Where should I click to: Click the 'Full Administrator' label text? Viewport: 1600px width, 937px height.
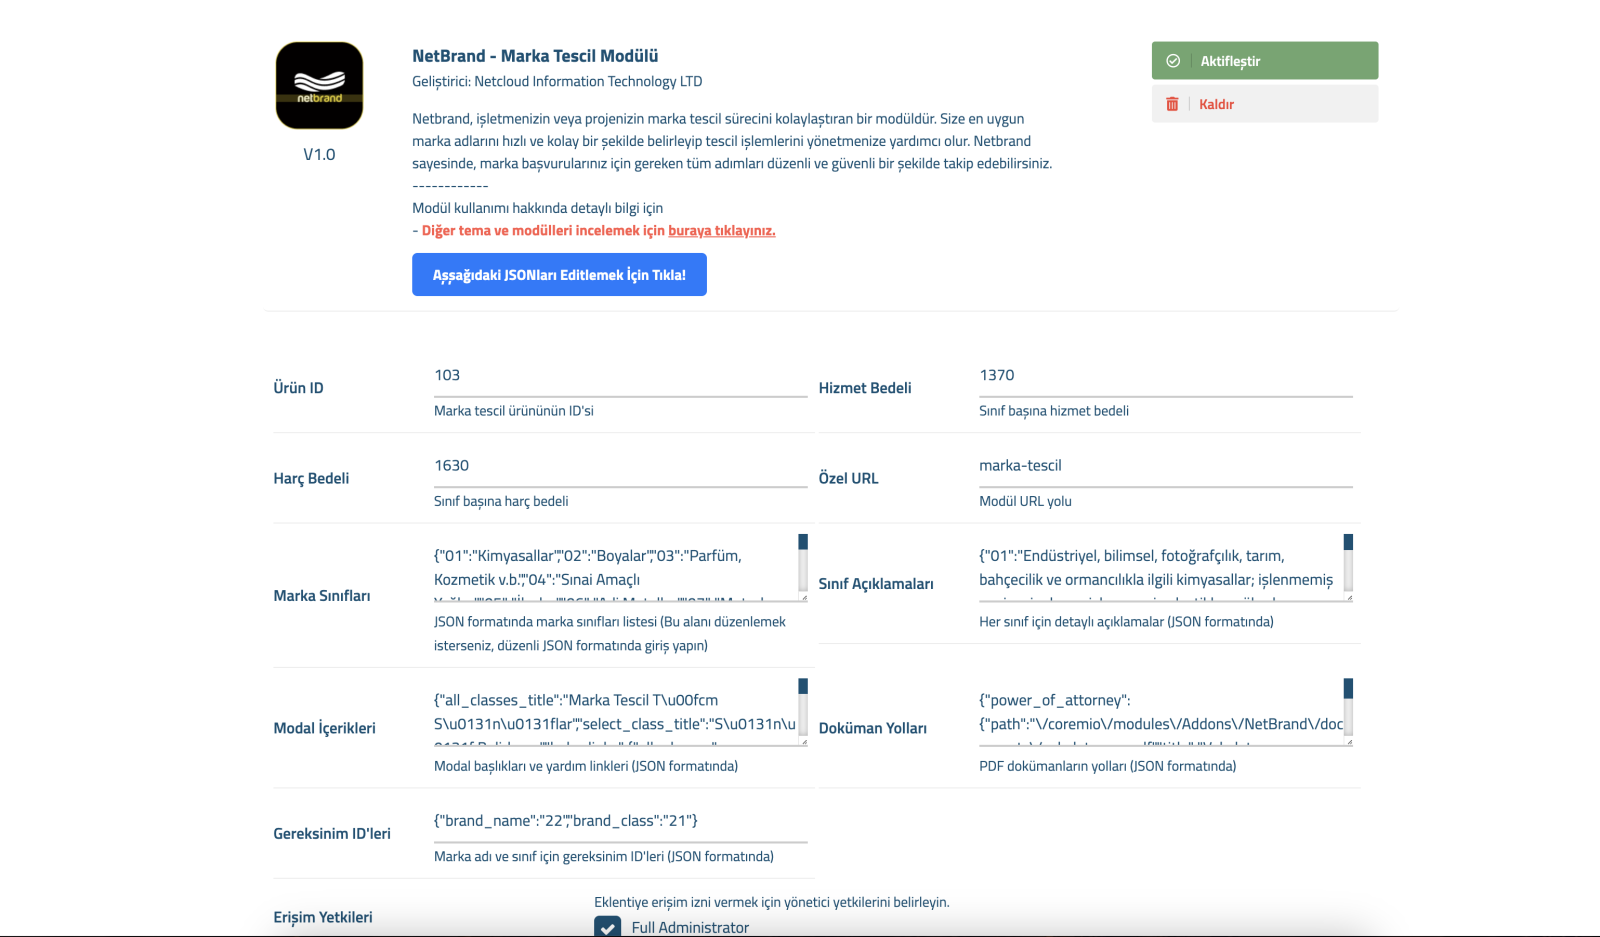click(690, 928)
